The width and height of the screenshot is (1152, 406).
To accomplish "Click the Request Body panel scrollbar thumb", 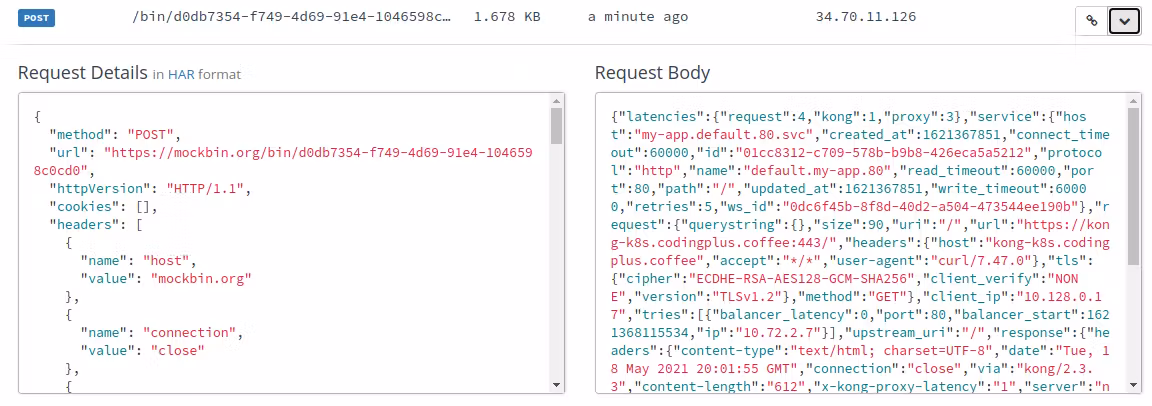I will 1133,185.
